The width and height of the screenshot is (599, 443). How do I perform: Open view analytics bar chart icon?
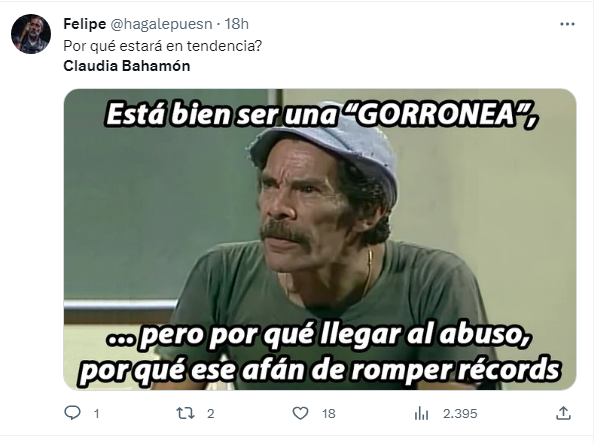tap(421, 414)
